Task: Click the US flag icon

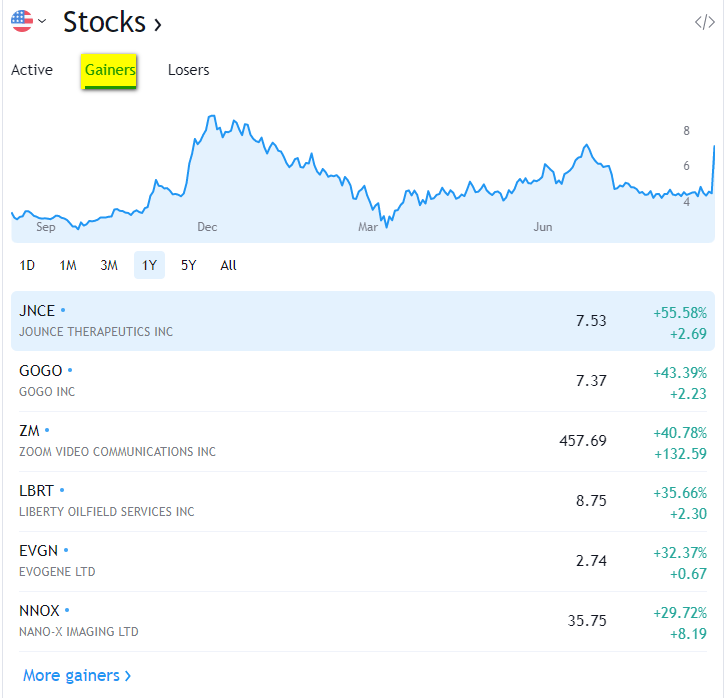Action: tap(22, 21)
